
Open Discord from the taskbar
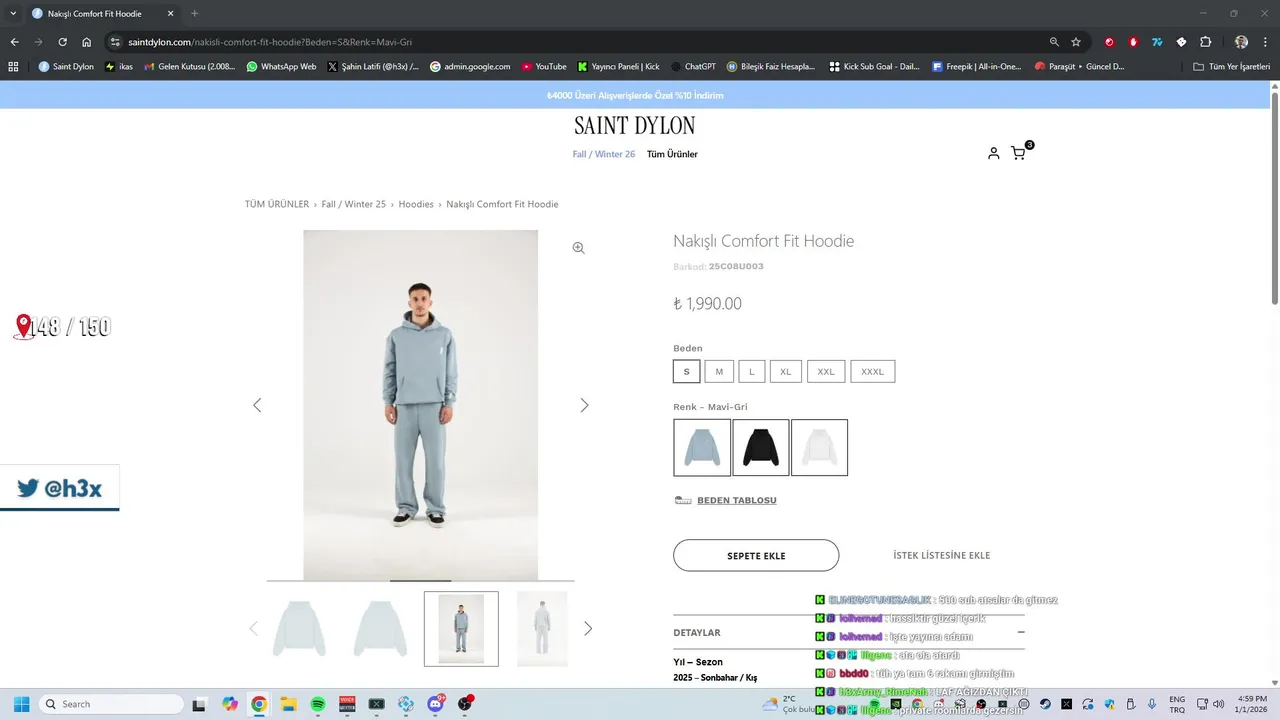click(x=436, y=704)
